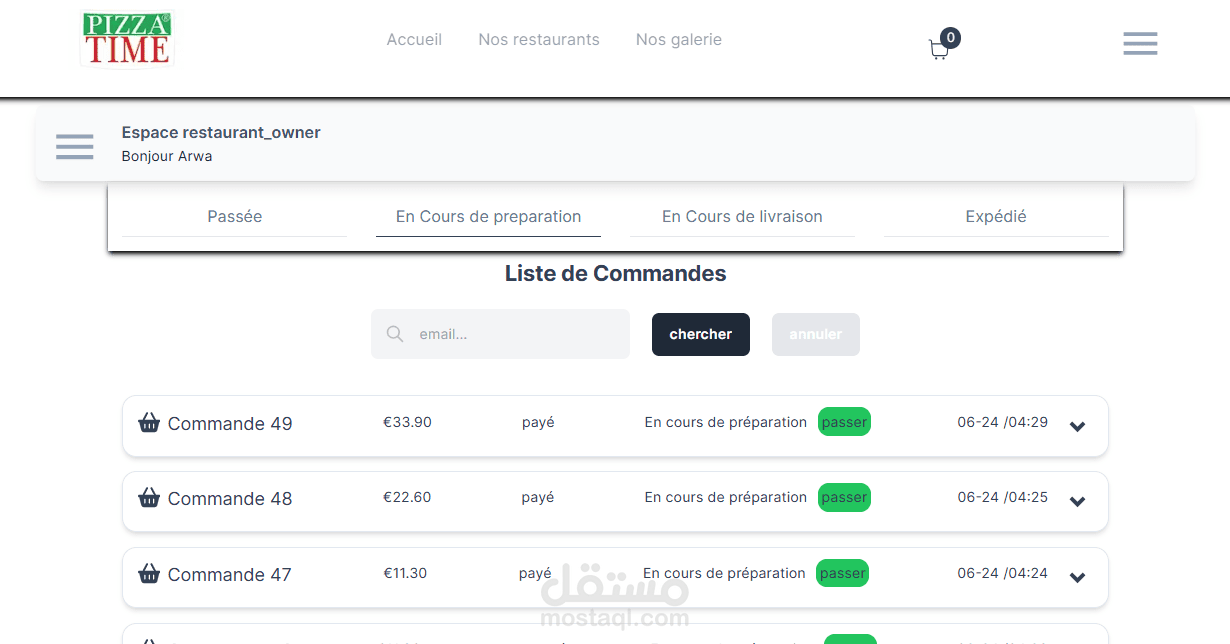
Task: Open the restaurant owner sidebar menu icon
Action: click(x=75, y=146)
